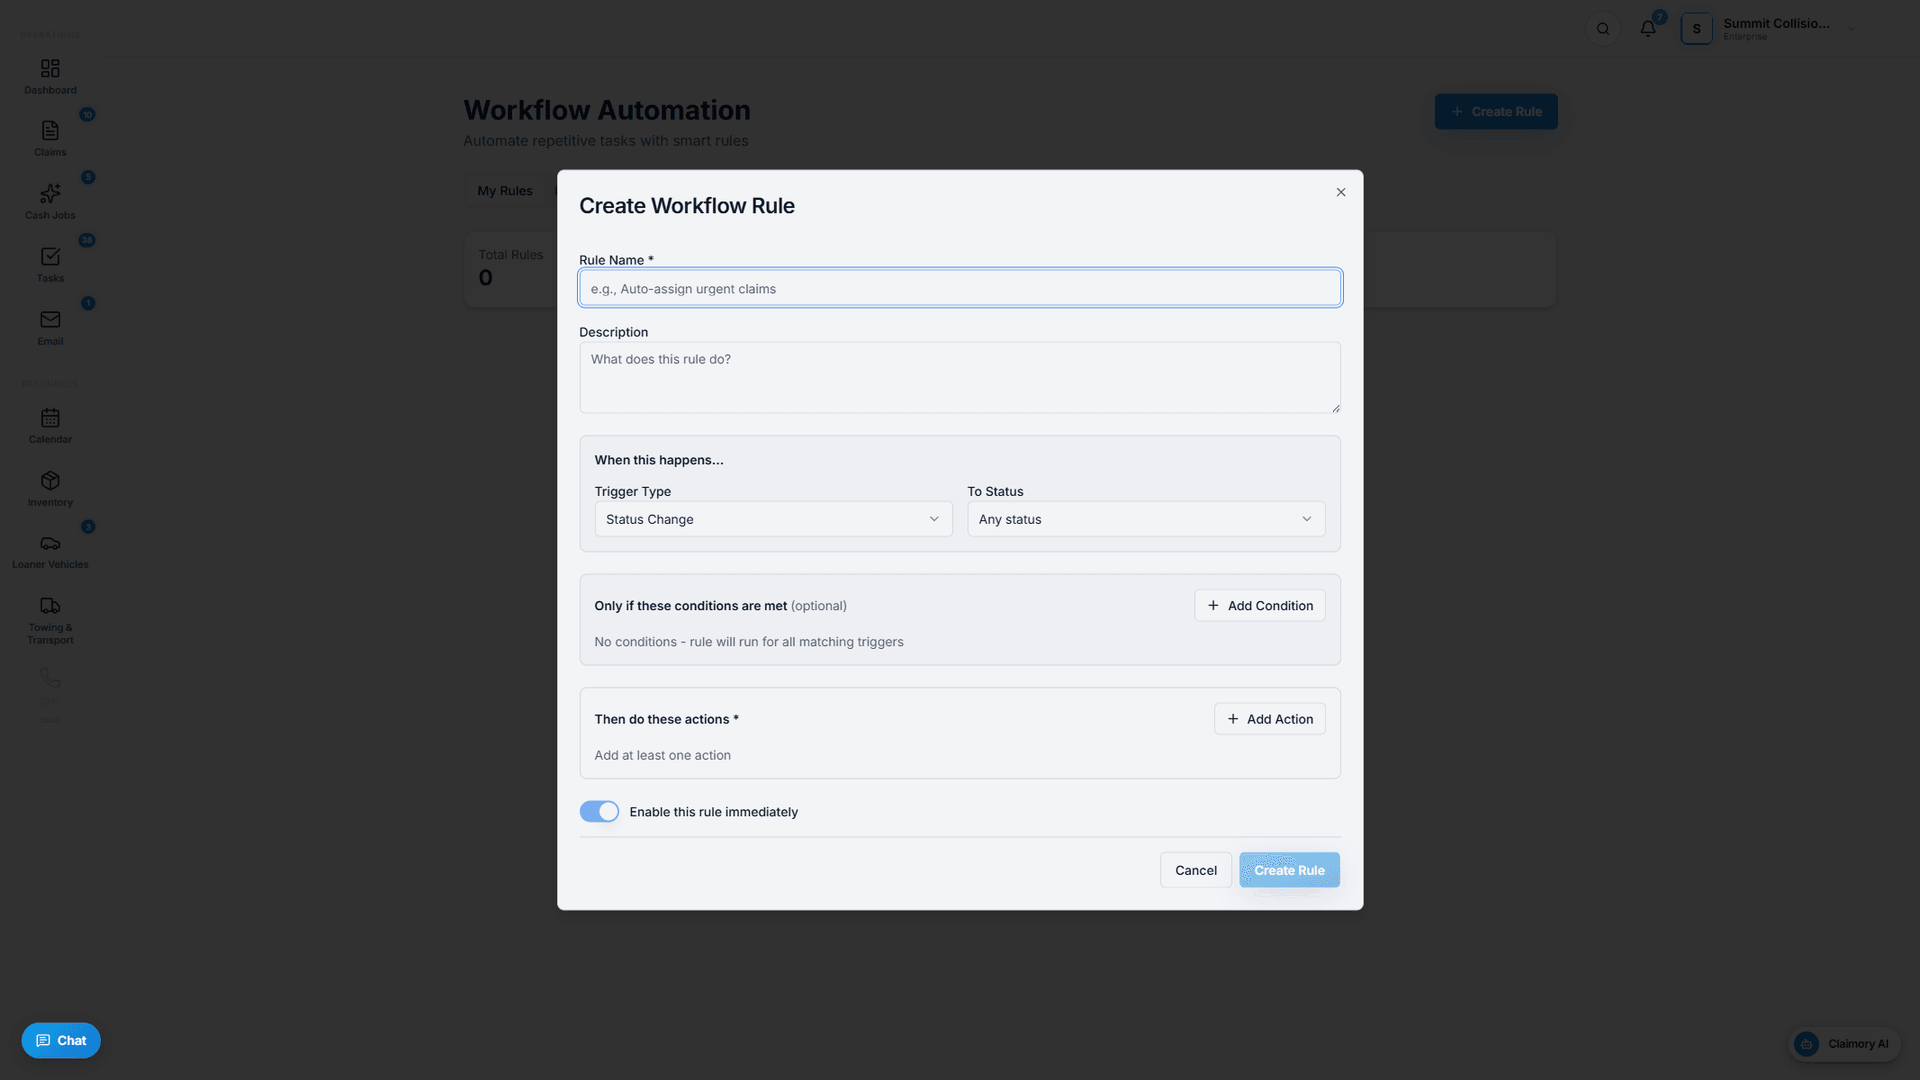
Task: Open the Trigger Type dropdown
Action: [x=773, y=519]
